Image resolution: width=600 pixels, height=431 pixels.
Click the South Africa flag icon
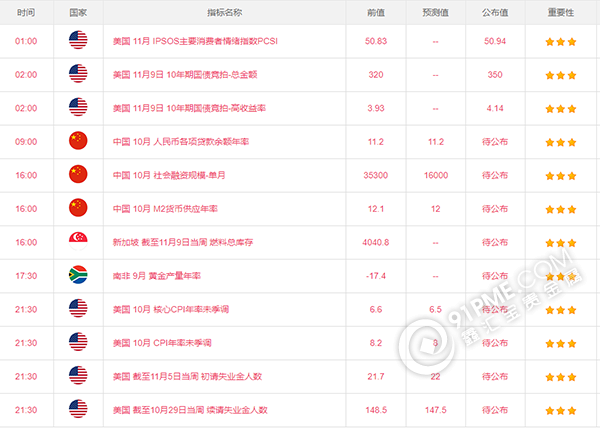pyautogui.click(x=77, y=276)
